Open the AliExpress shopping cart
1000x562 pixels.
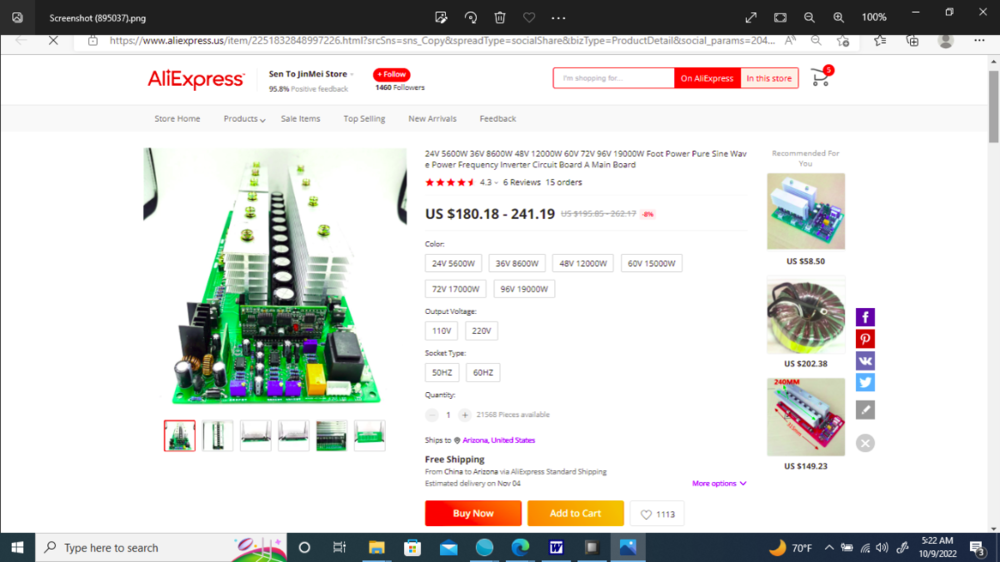tap(821, 77)
